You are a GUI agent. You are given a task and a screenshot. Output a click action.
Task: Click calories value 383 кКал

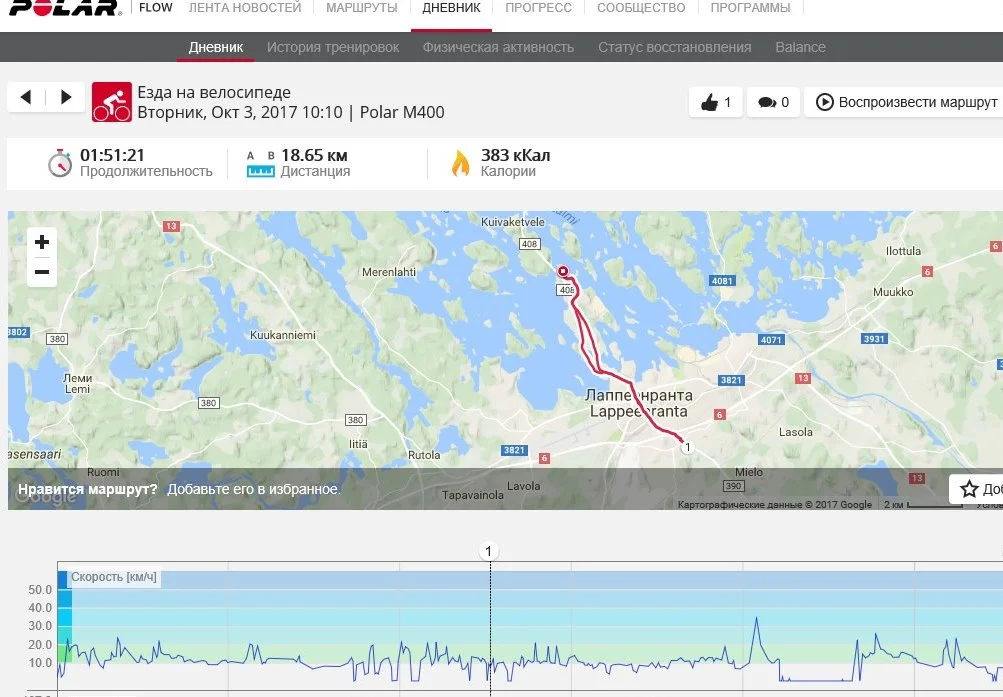pos(515,155)
